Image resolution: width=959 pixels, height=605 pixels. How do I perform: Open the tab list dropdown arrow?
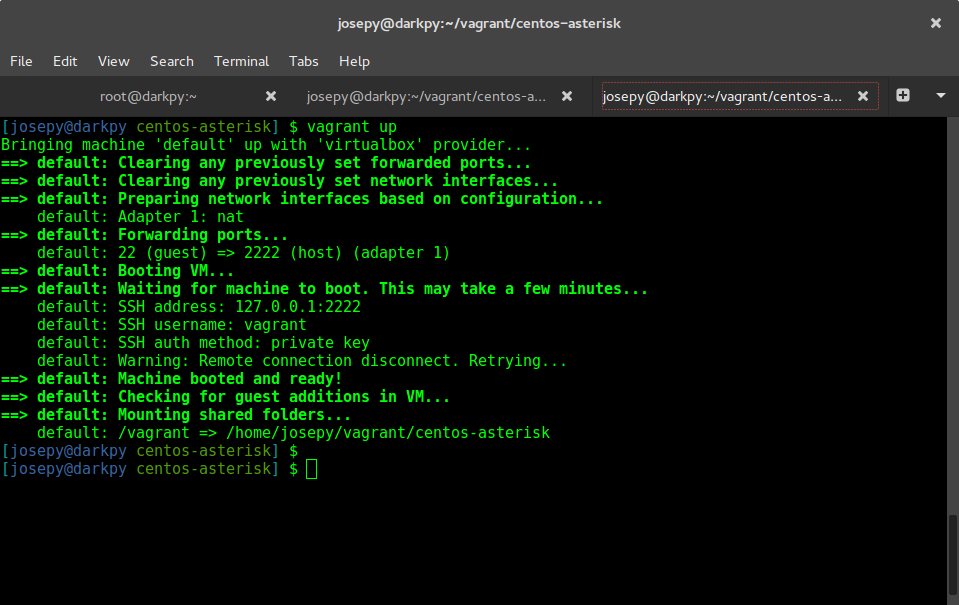click(940, 96)
